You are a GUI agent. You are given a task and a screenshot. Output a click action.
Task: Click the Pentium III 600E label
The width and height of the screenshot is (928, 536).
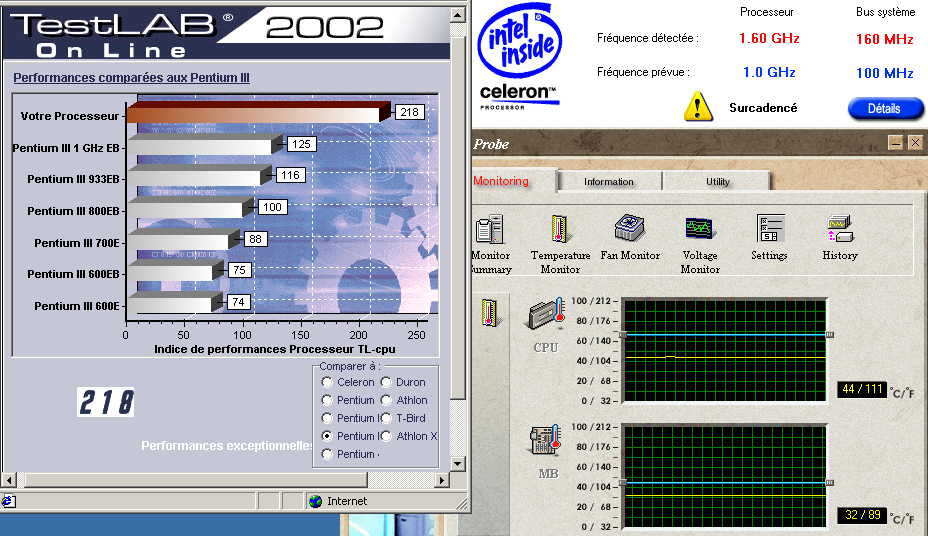[77, 306]
